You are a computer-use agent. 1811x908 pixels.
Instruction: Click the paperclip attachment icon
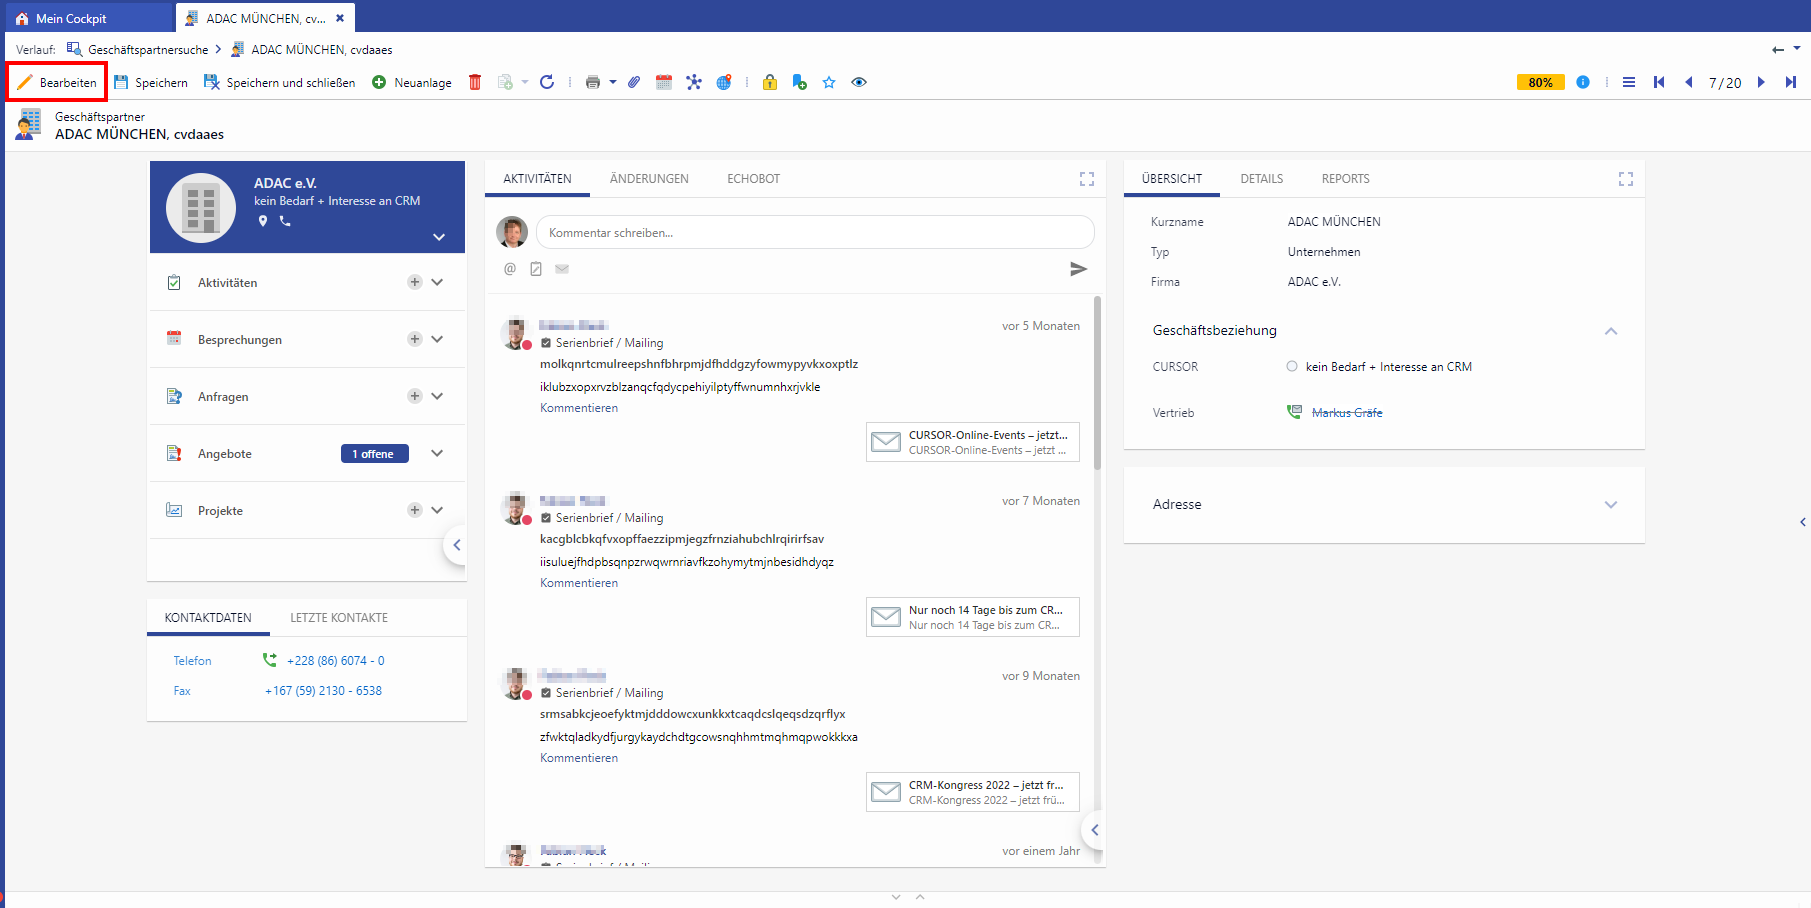(634, 82)
